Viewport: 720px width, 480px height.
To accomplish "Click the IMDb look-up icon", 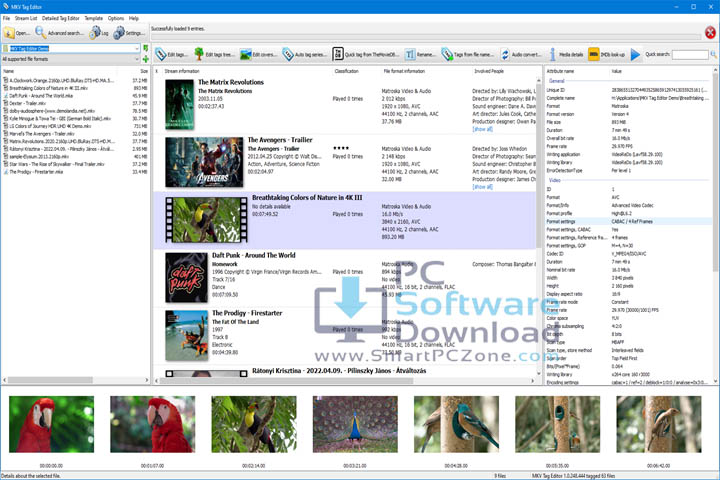I will point(594,54).
